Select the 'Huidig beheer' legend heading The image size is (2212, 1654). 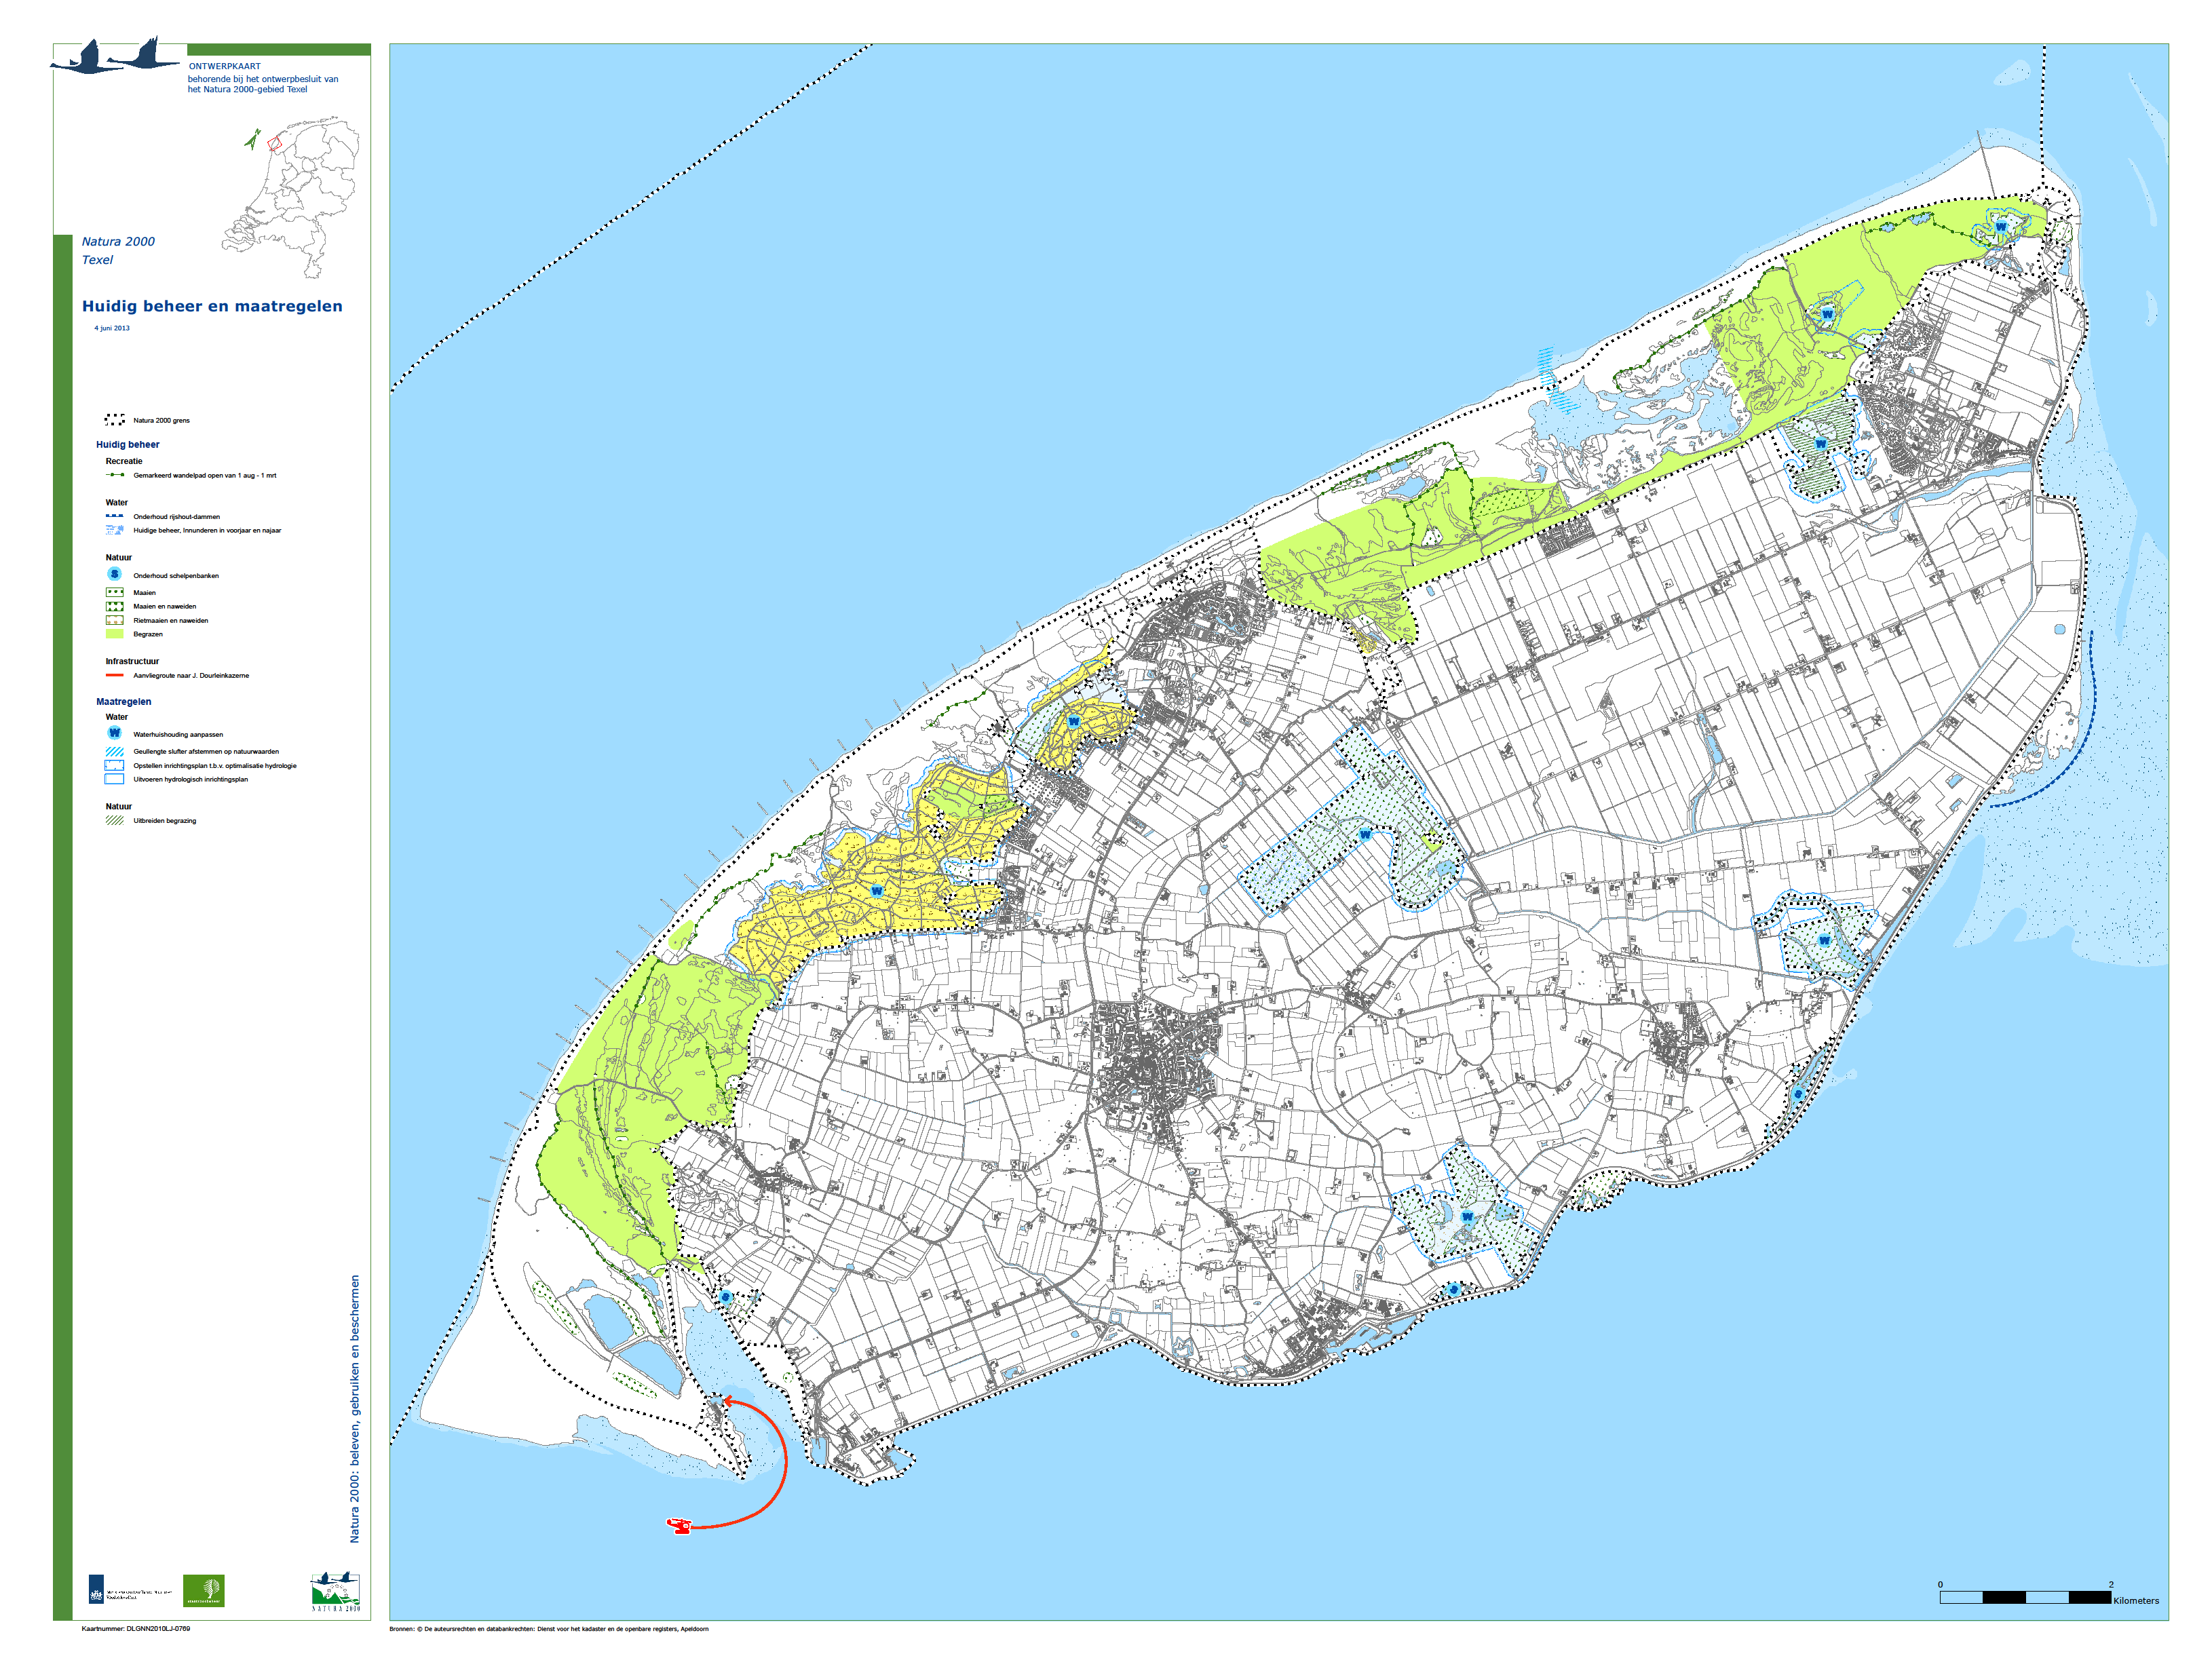point(127,444)
